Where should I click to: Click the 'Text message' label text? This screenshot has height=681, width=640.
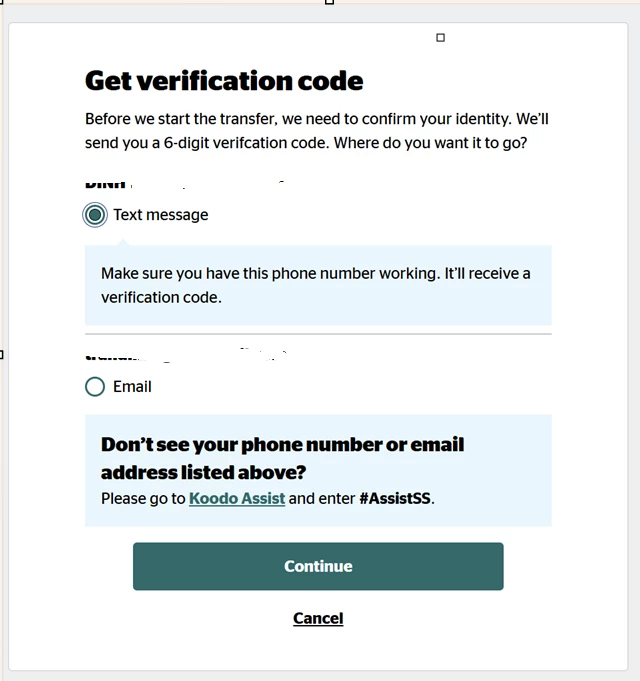coord(161,215)
